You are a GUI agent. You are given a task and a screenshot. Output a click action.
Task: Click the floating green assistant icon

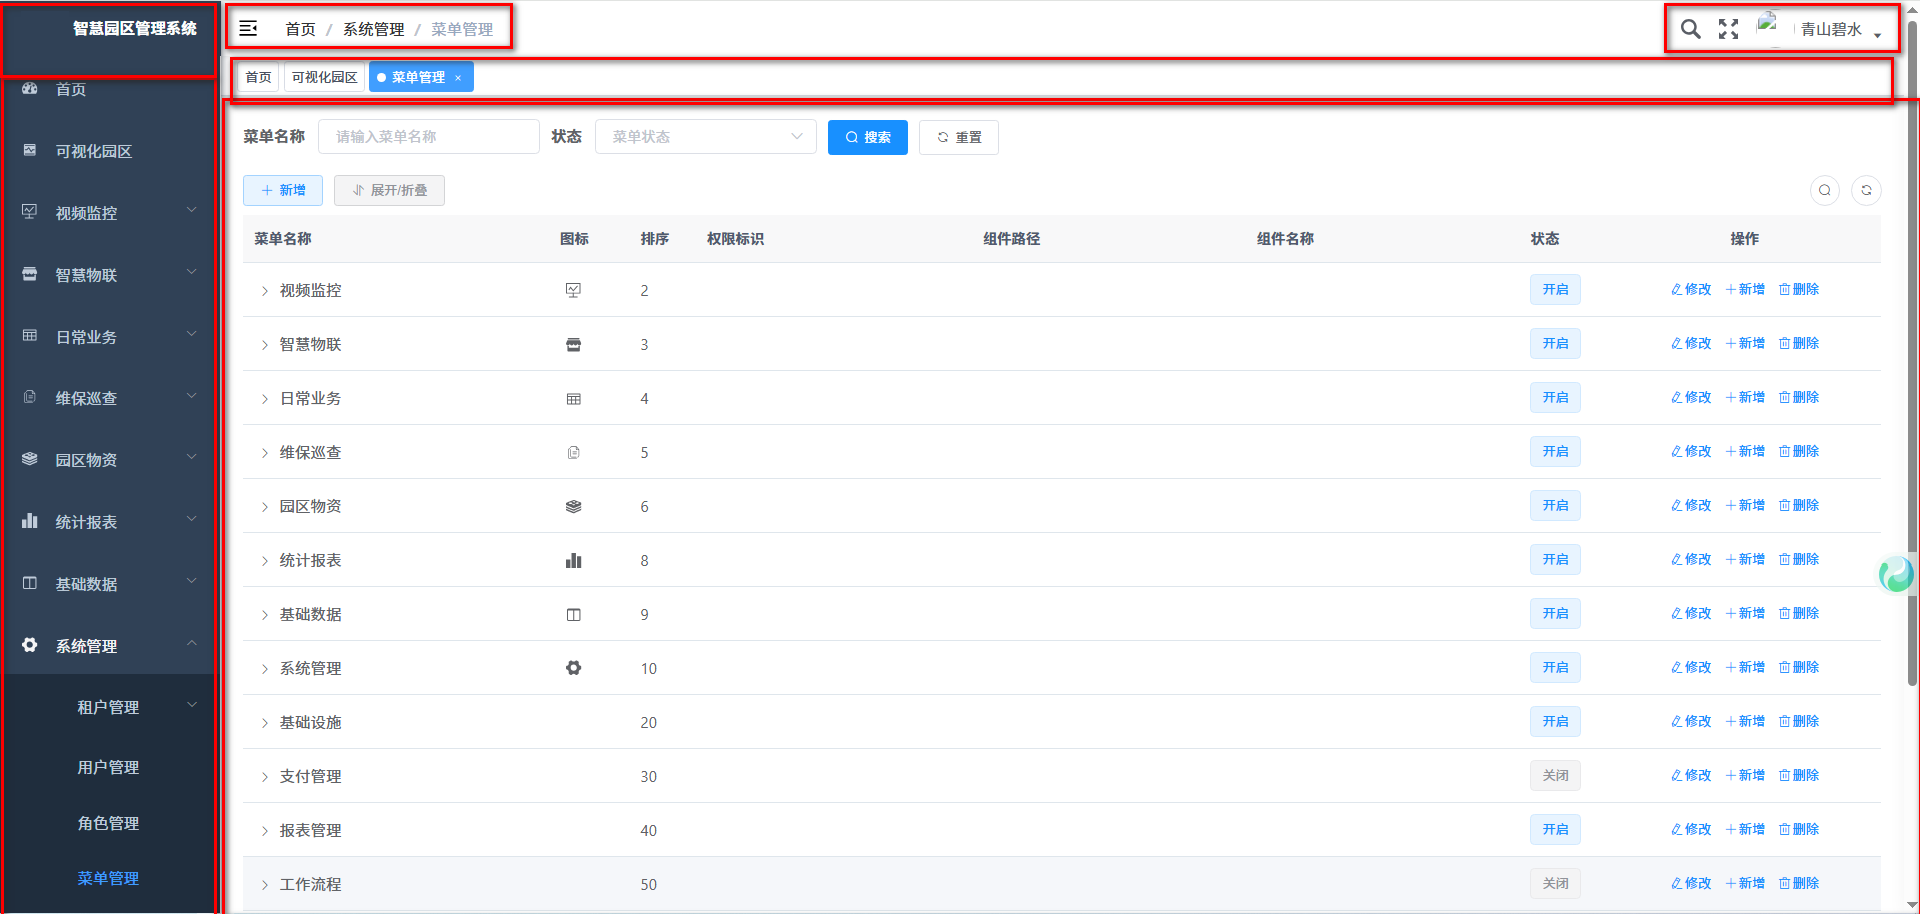click(1896, 574)
